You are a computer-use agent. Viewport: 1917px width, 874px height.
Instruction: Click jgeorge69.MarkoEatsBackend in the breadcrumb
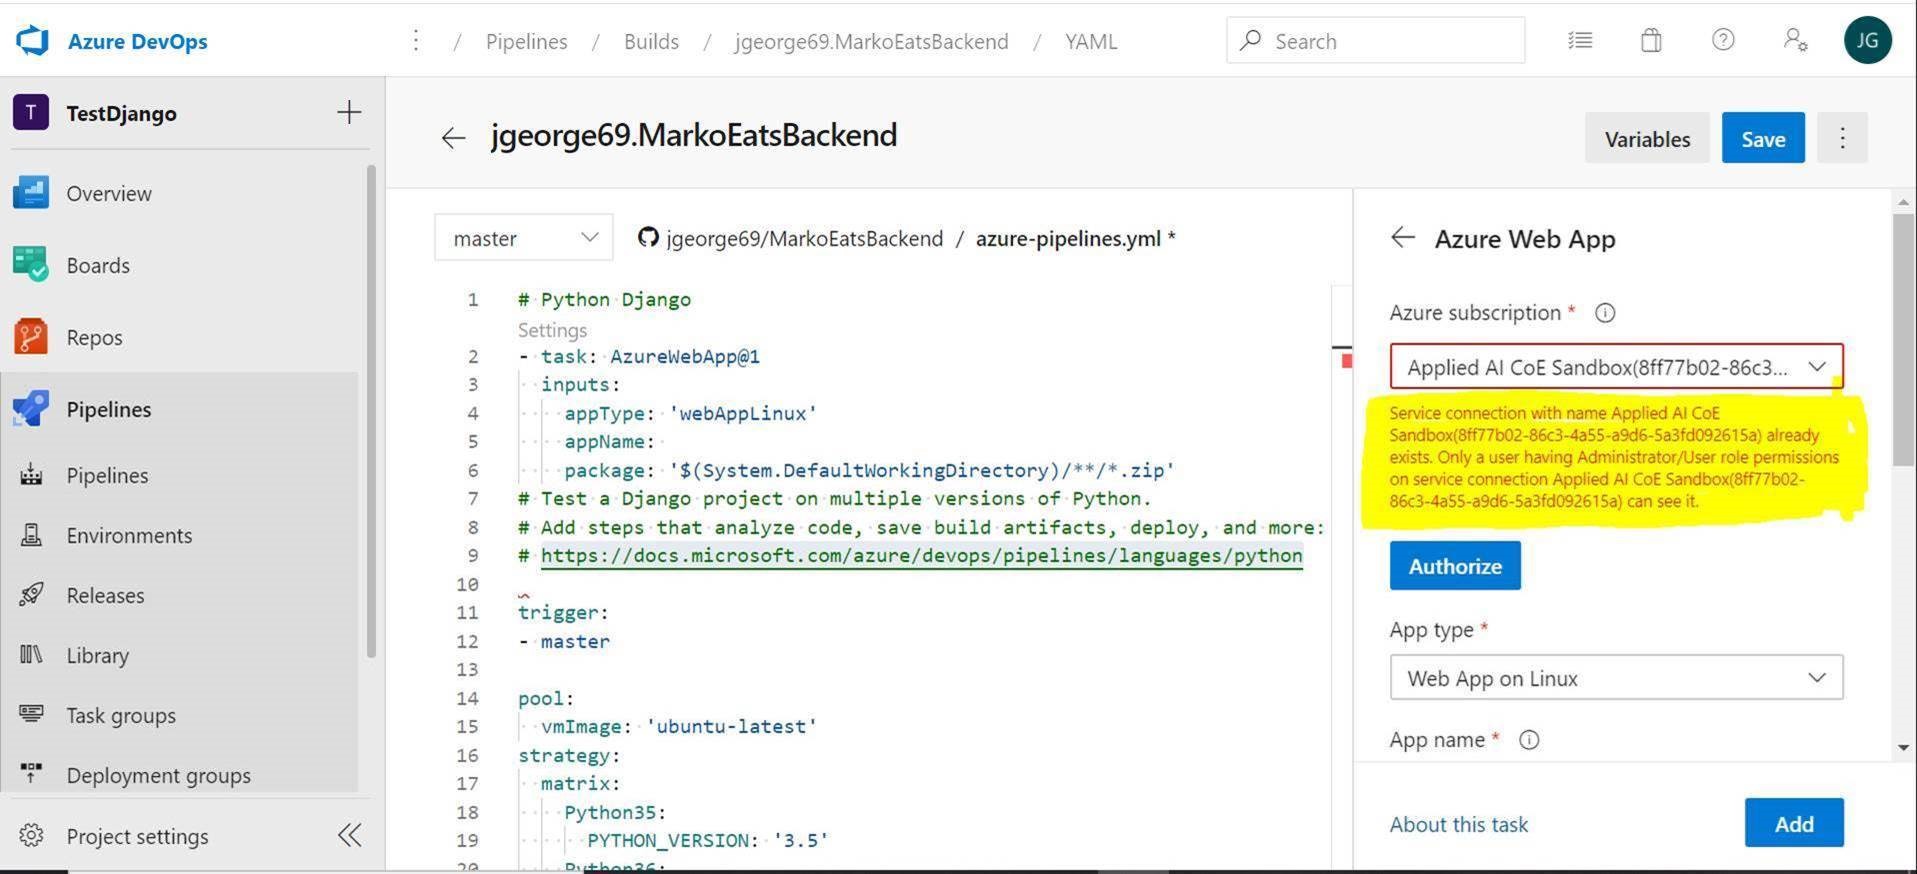[871, 41]
